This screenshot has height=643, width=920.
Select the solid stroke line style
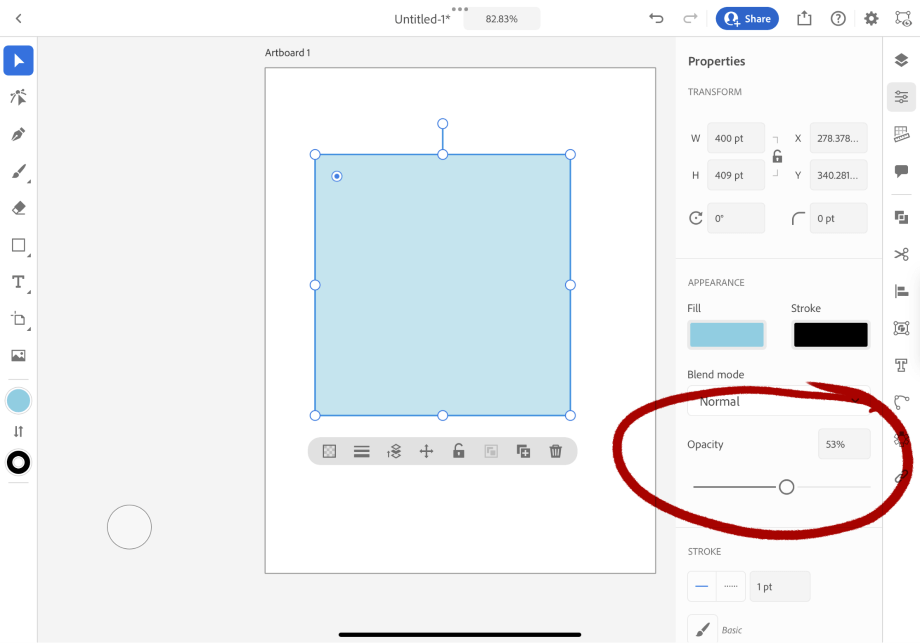click(702, 586)
